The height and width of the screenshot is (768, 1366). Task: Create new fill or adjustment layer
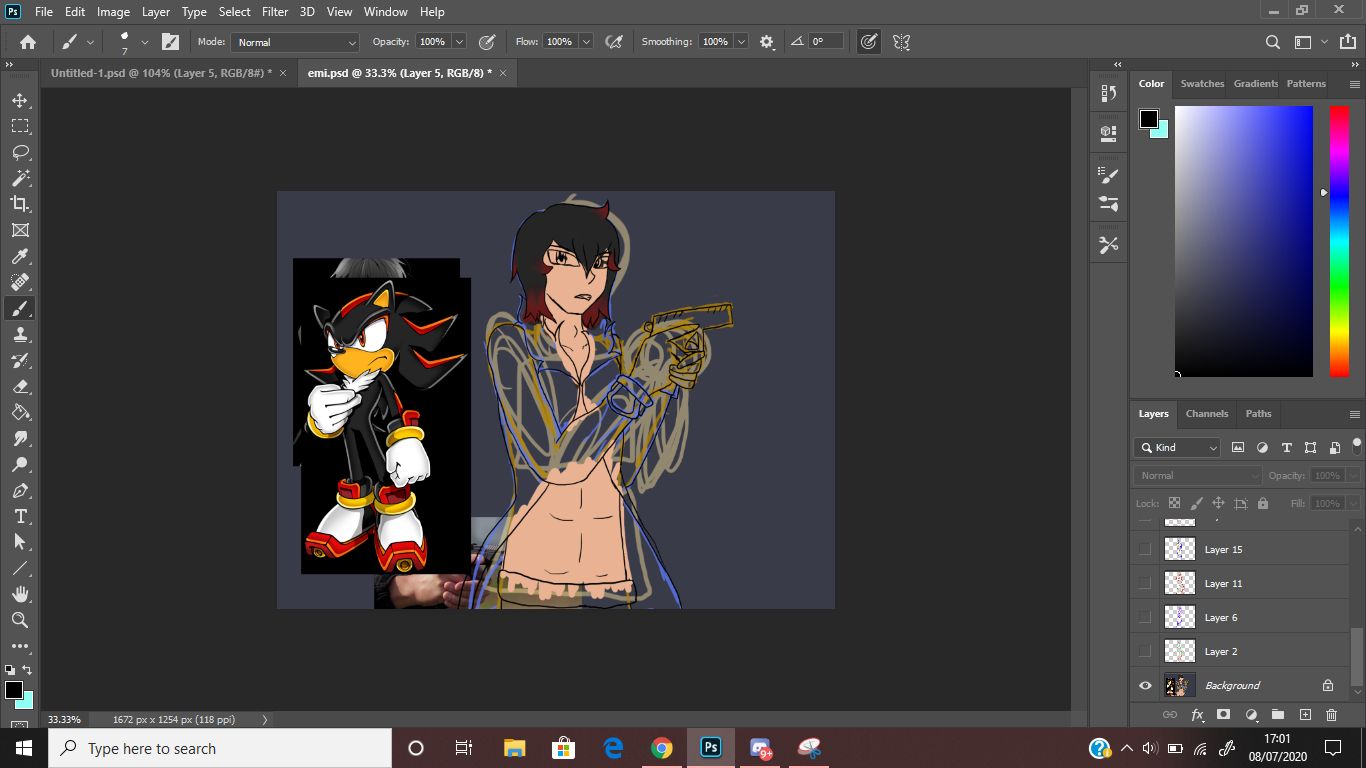coord(1251,715)
